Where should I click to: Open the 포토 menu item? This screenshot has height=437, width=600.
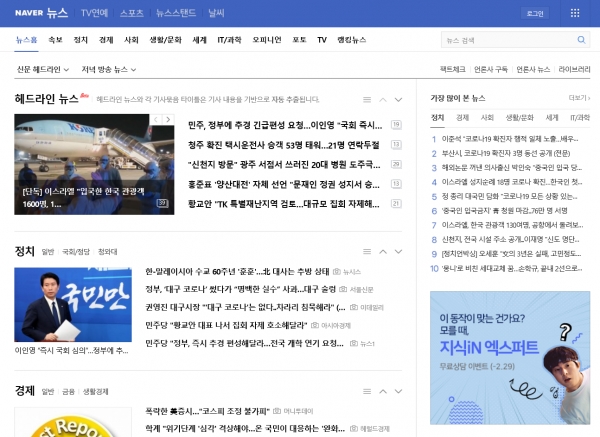point(299,39)
